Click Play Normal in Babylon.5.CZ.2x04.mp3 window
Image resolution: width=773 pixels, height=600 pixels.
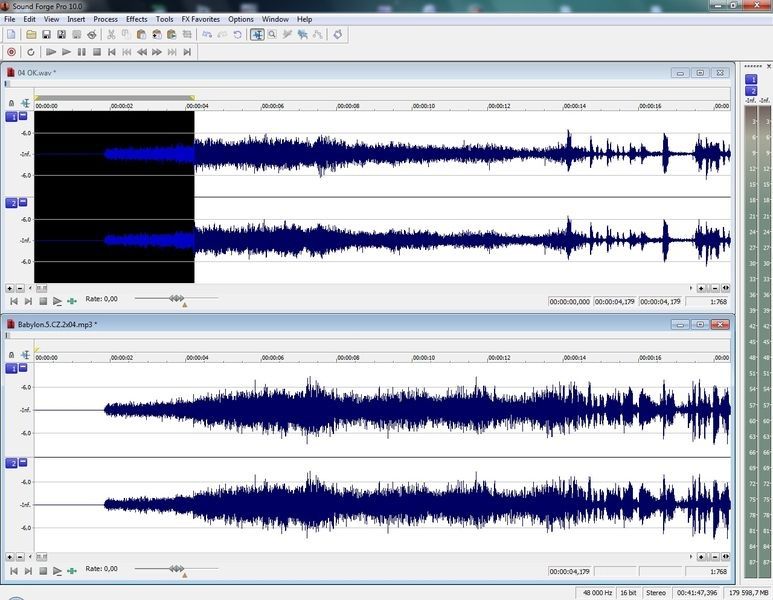(57, 570)
